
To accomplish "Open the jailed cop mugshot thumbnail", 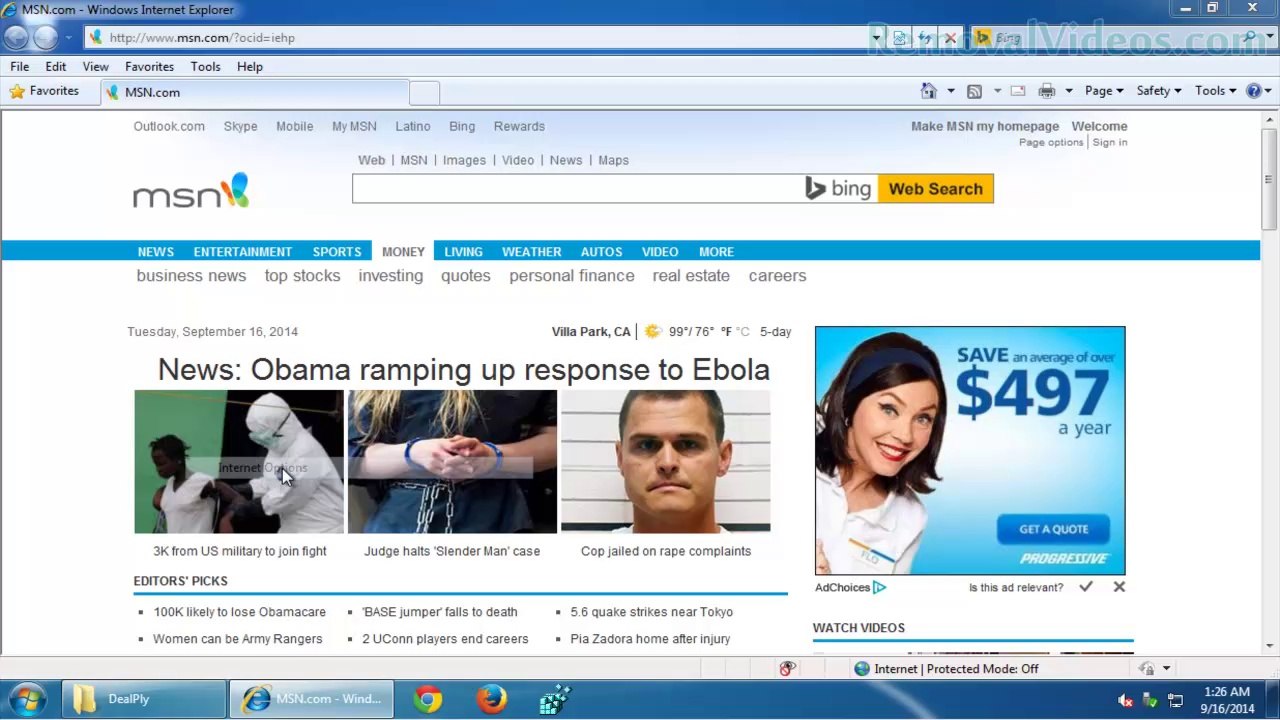I will tap(666, 462).
